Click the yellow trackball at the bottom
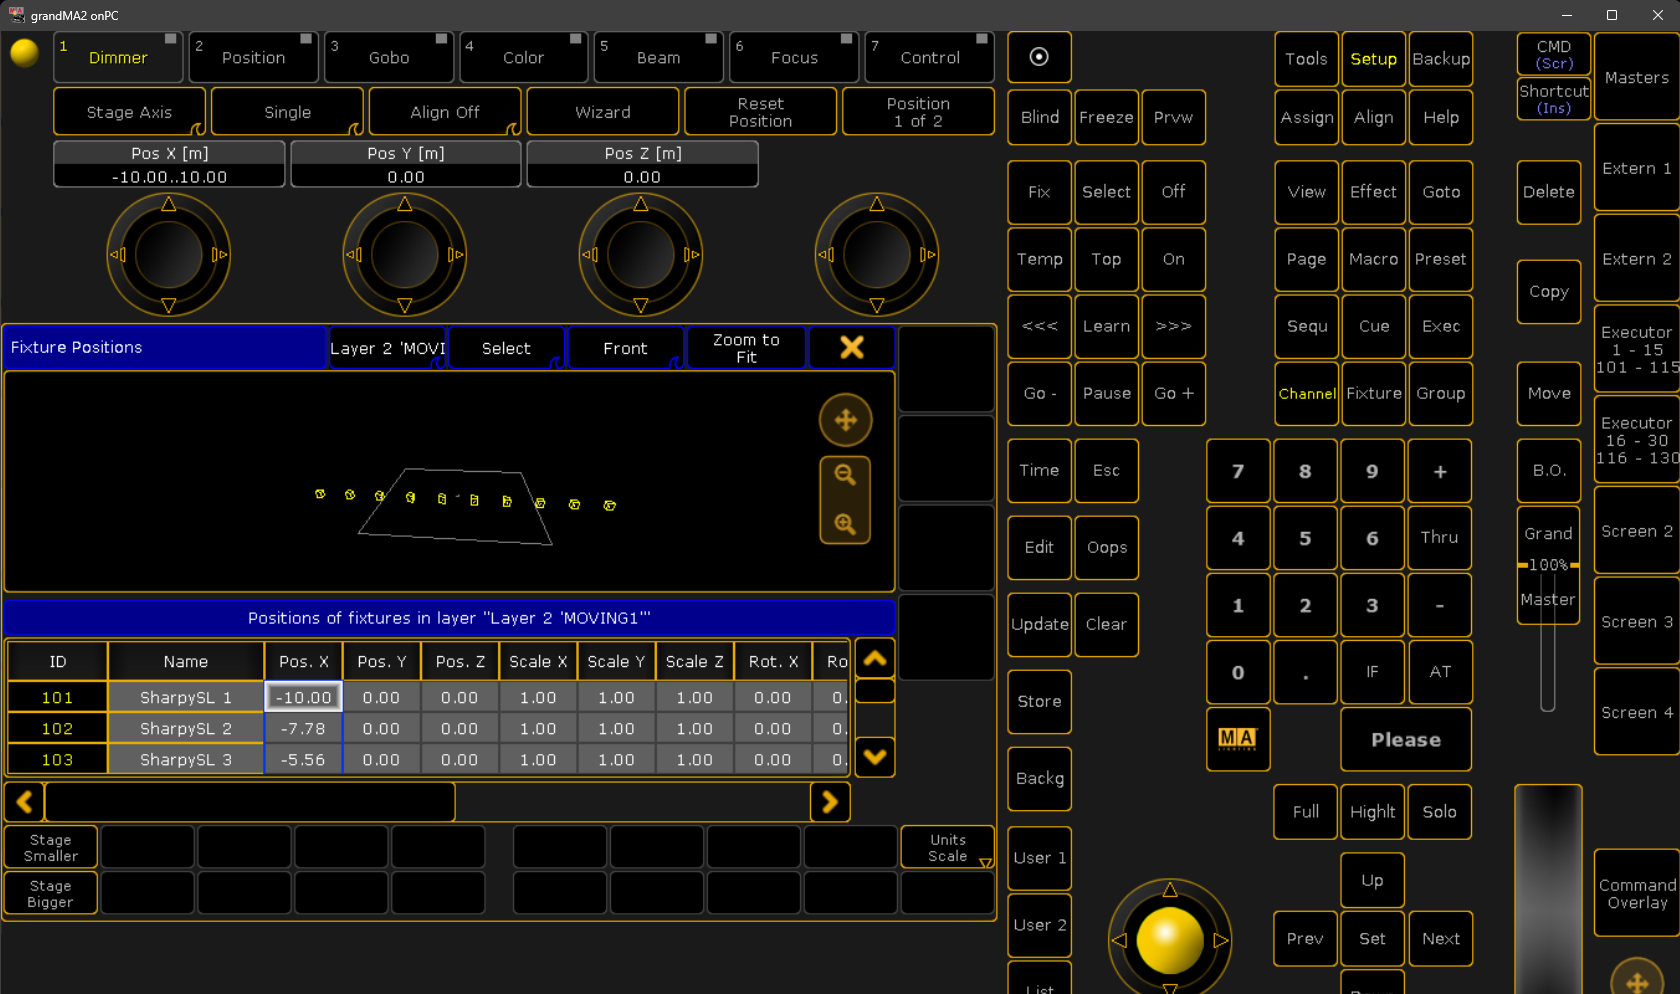Viewport: 1680px width, 994px height. [1170, 940]
